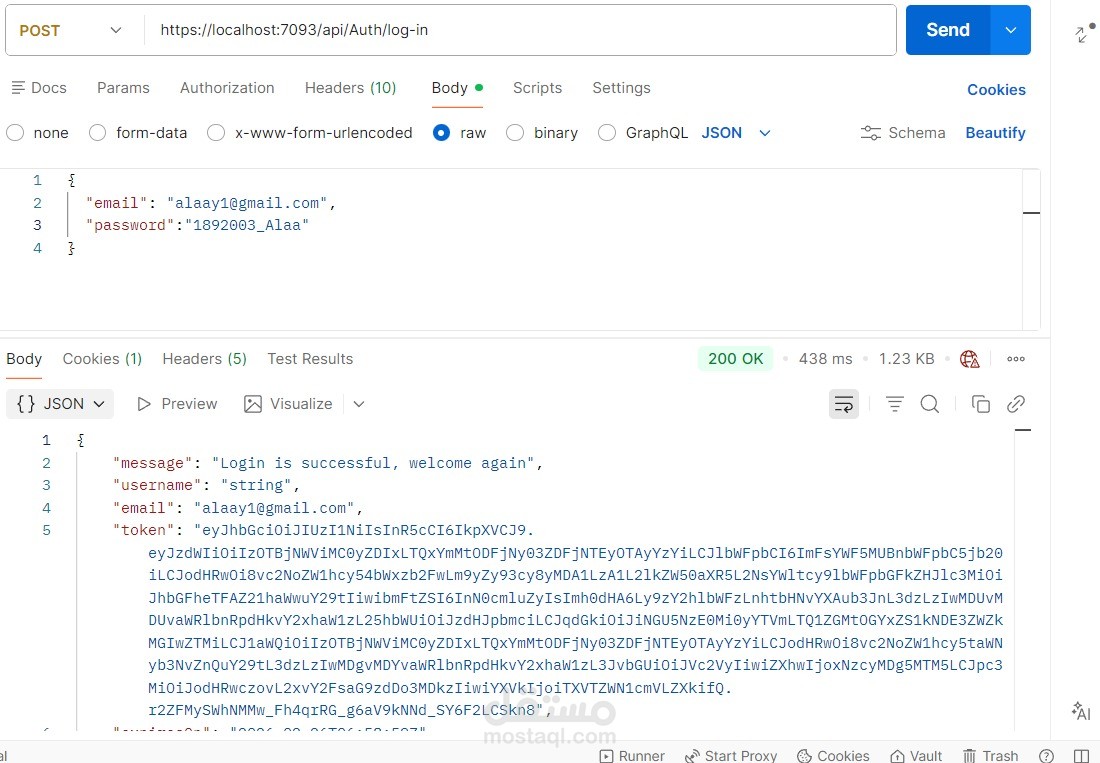
Task: Open Runner in the status bar
Action: pos(632,755)
